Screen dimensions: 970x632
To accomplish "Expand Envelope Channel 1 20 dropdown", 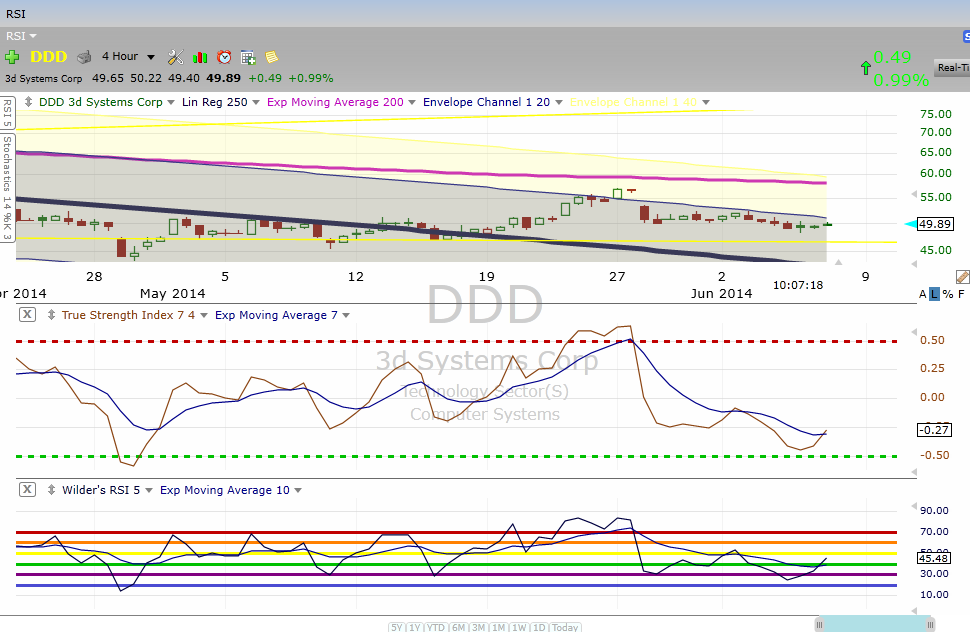I will click(559, 103).
